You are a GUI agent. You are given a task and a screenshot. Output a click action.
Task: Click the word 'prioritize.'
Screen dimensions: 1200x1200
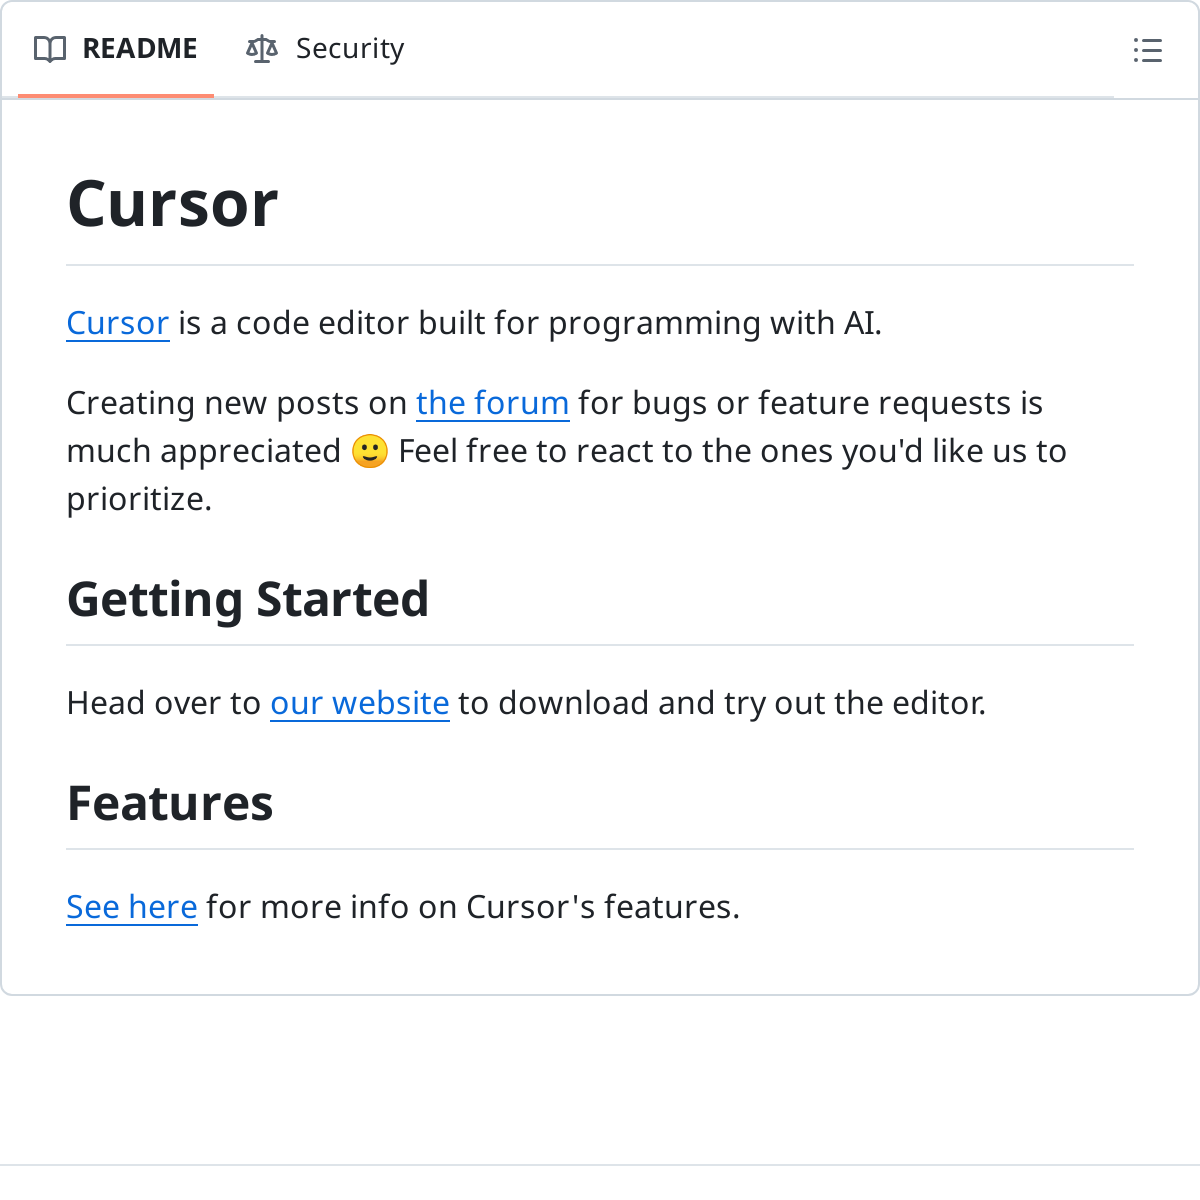pyautogui.click(x=139, y=499)
